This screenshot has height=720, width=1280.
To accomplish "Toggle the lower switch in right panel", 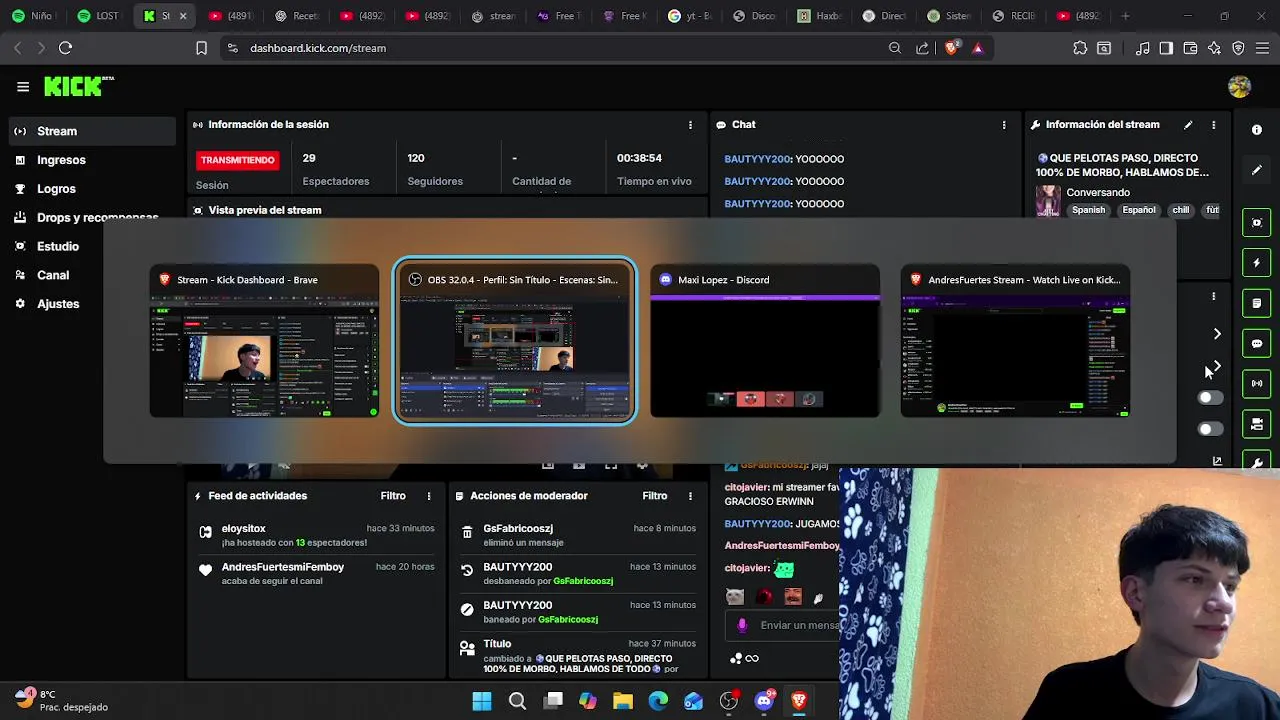I will tap(1210, 429).
